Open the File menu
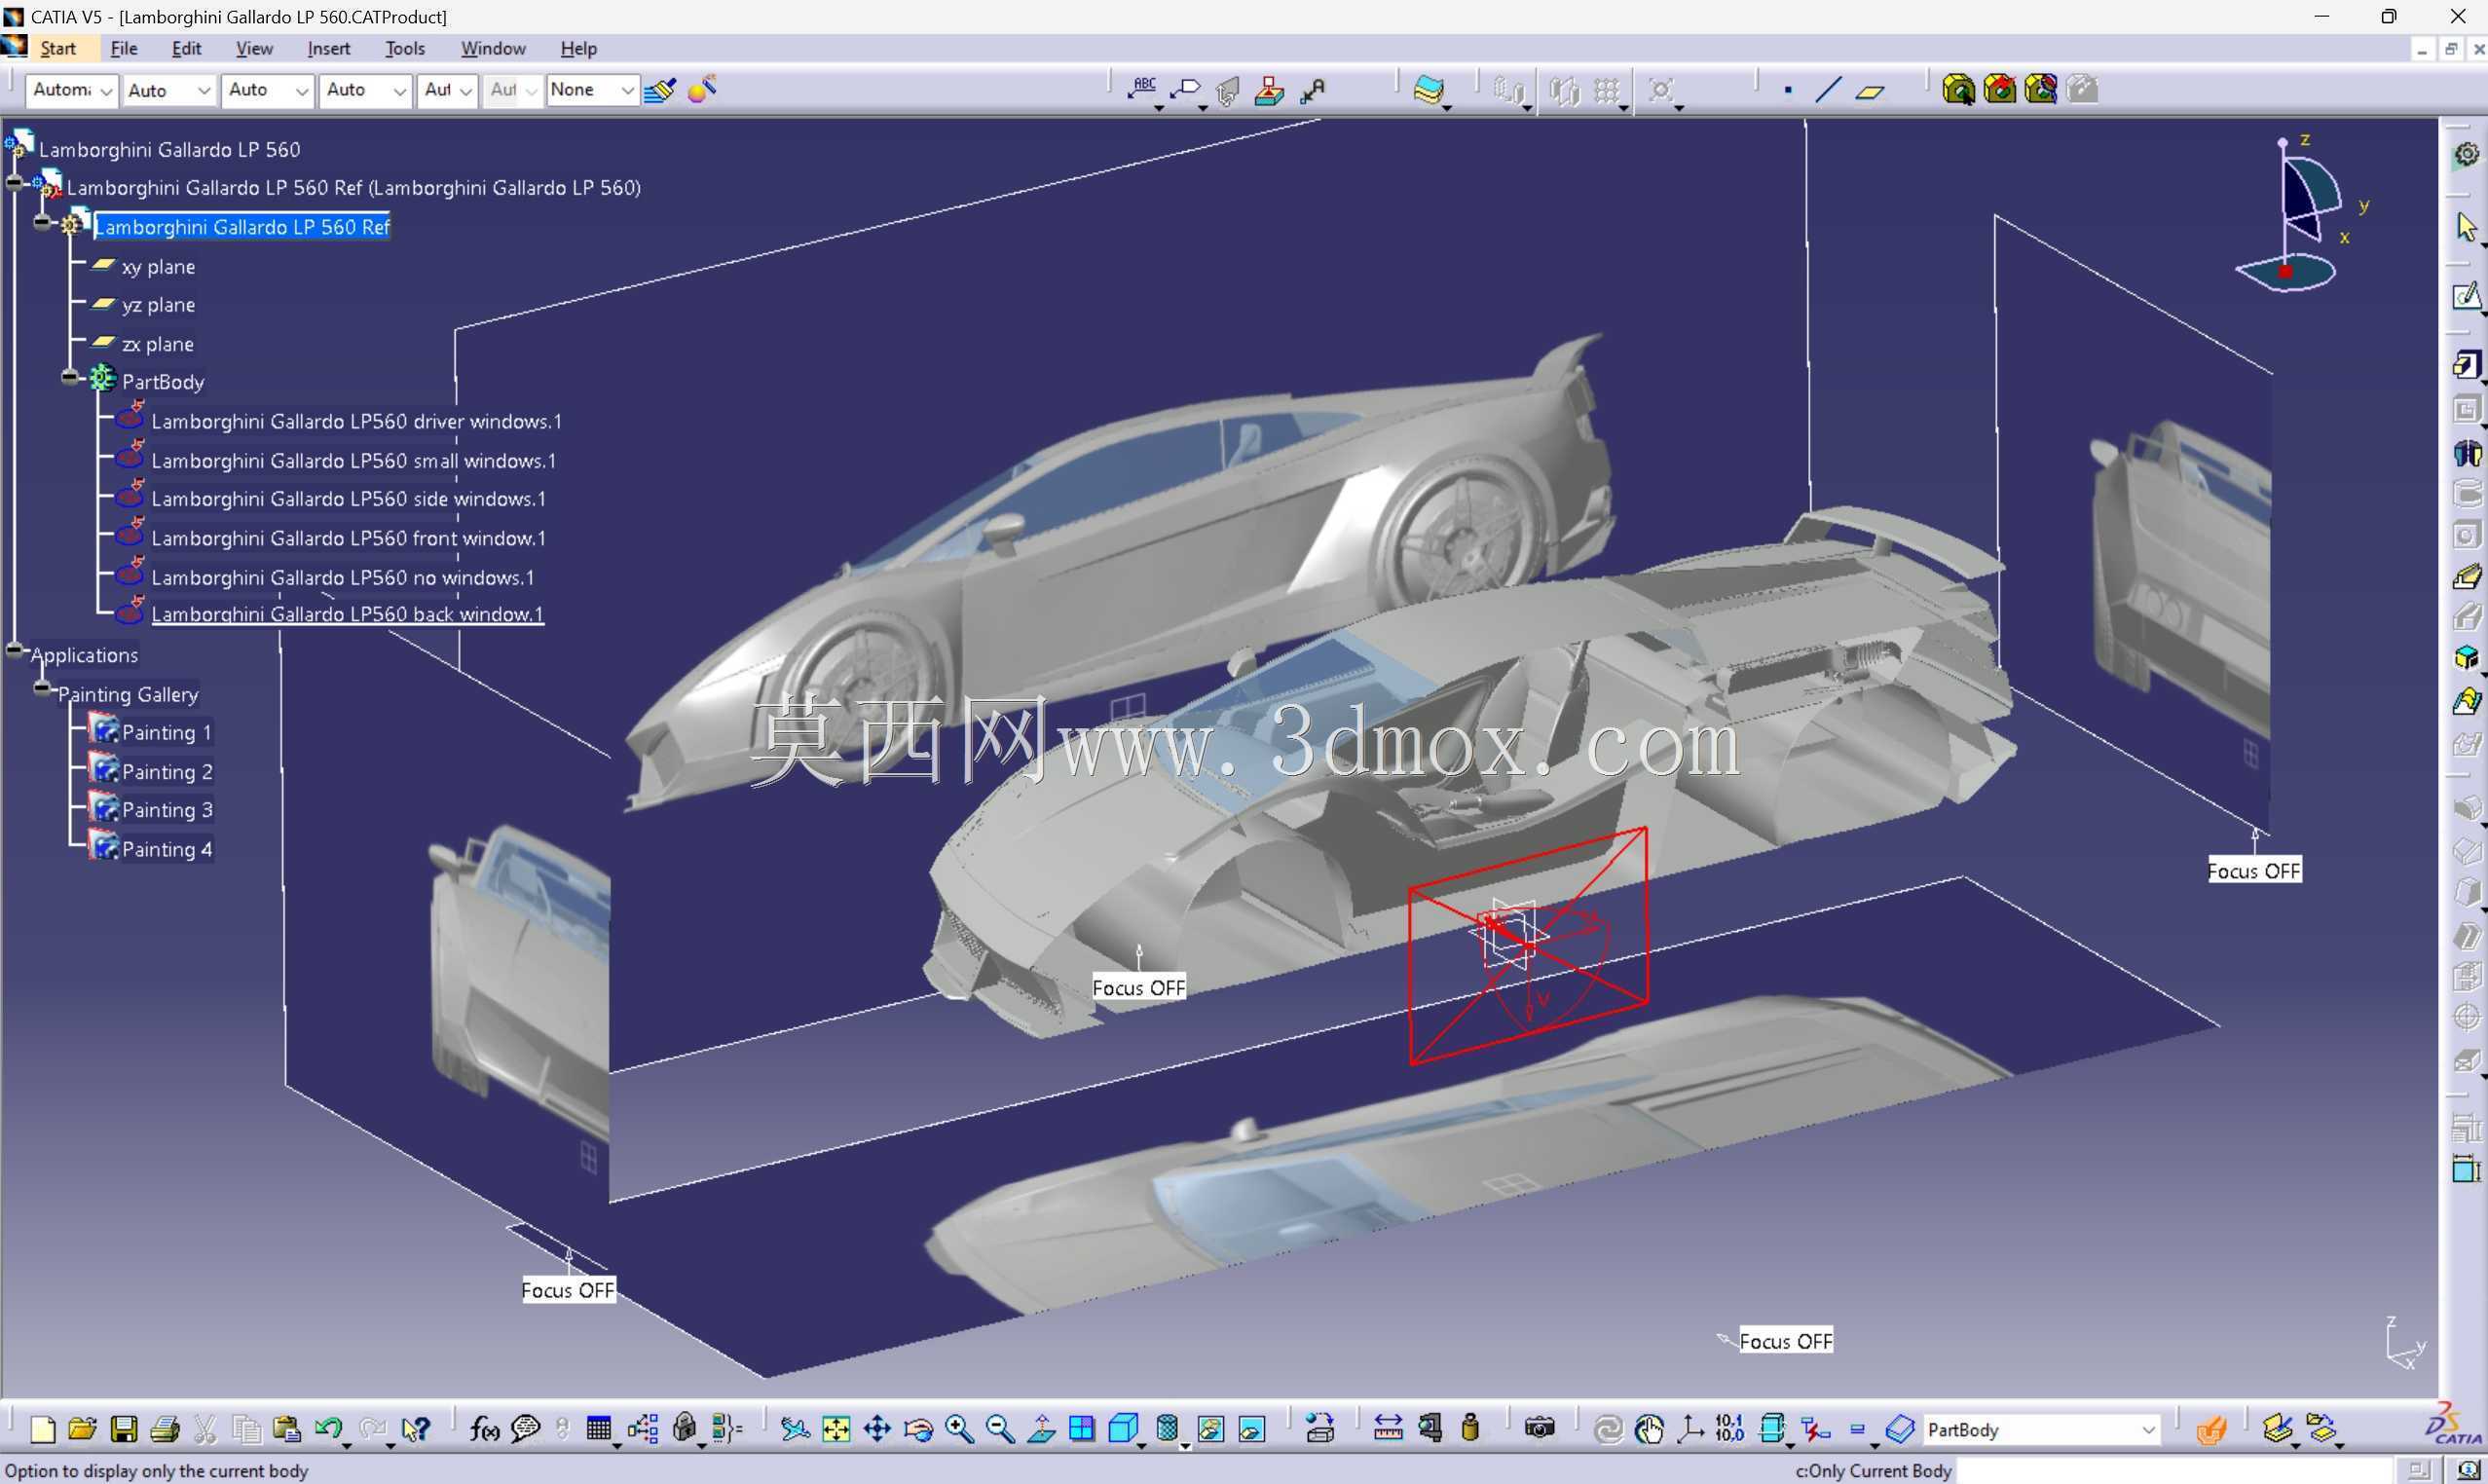Viewport: 2488px width, 1484px height. pyautogui.click(x=124, y=48)
